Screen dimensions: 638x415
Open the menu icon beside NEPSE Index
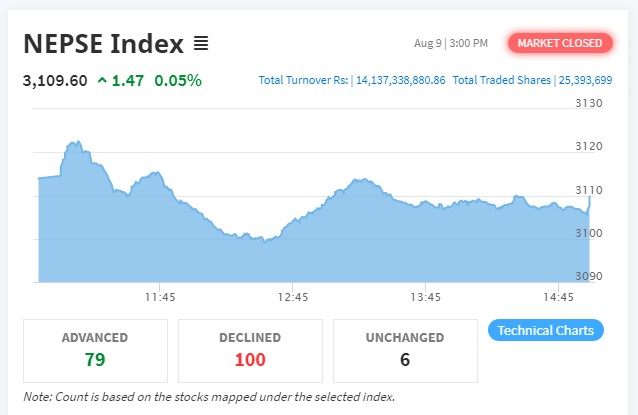click(x=201, y=44)
